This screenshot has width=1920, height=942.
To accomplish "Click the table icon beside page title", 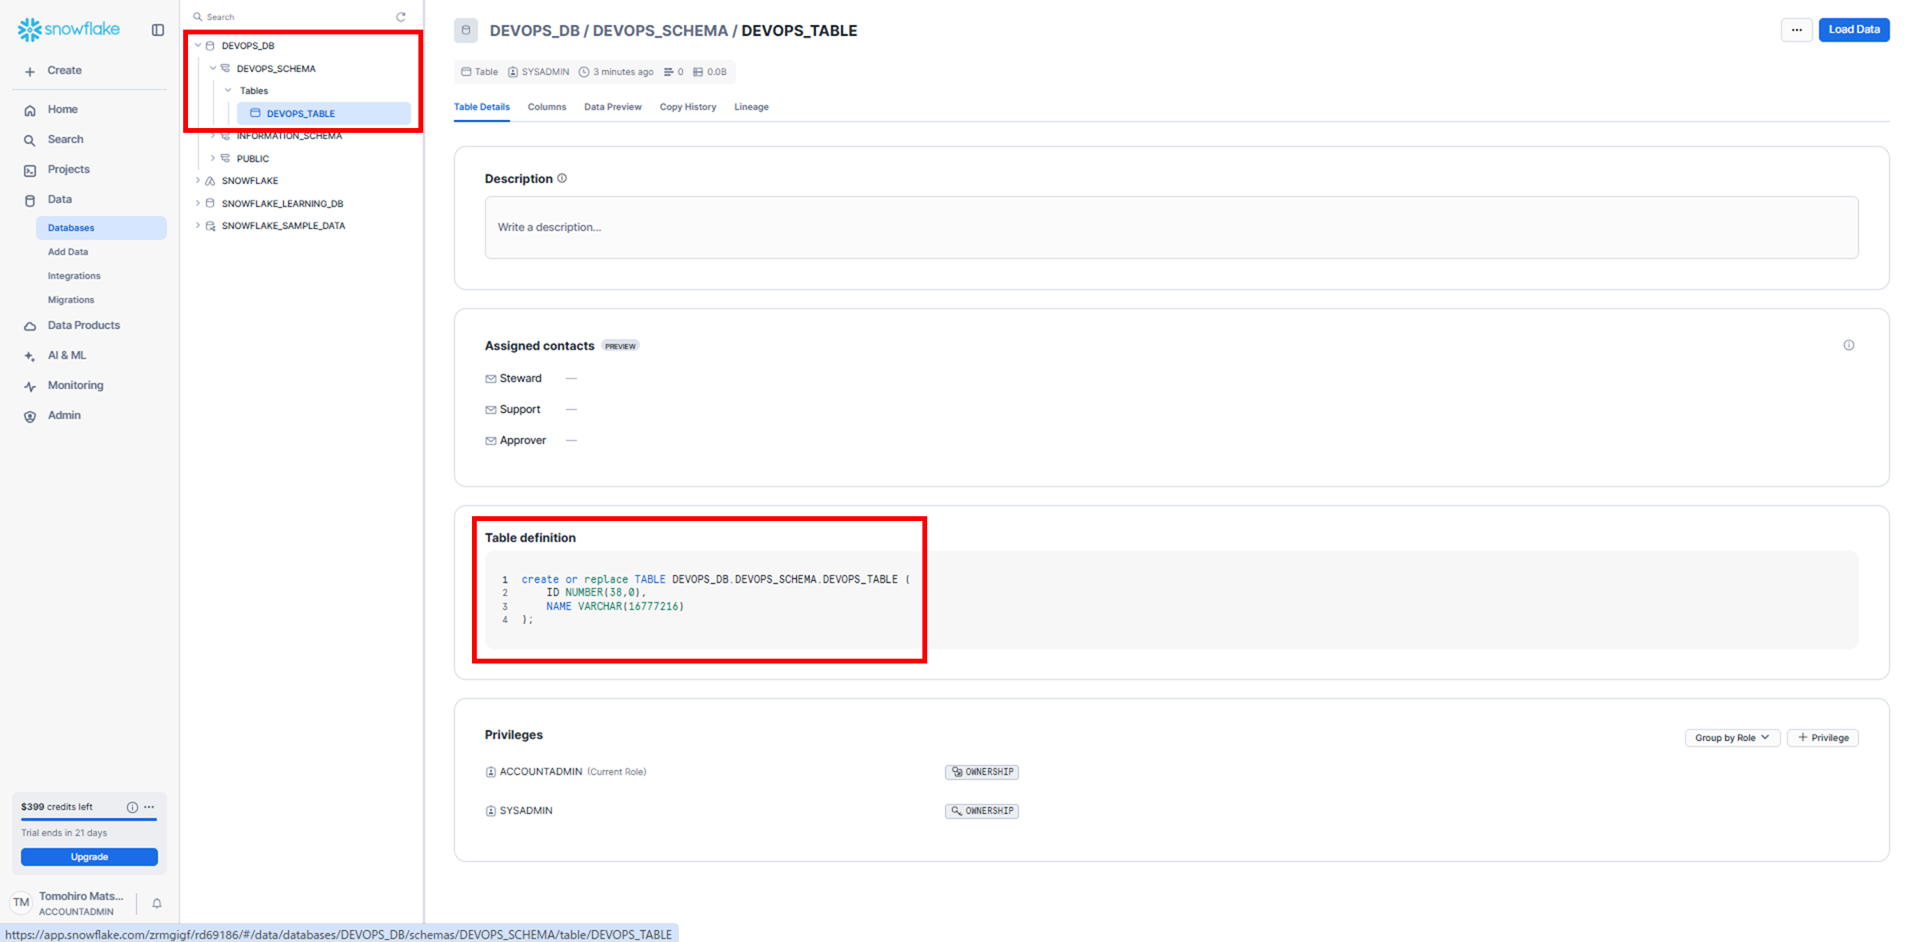I will (466, 30).
